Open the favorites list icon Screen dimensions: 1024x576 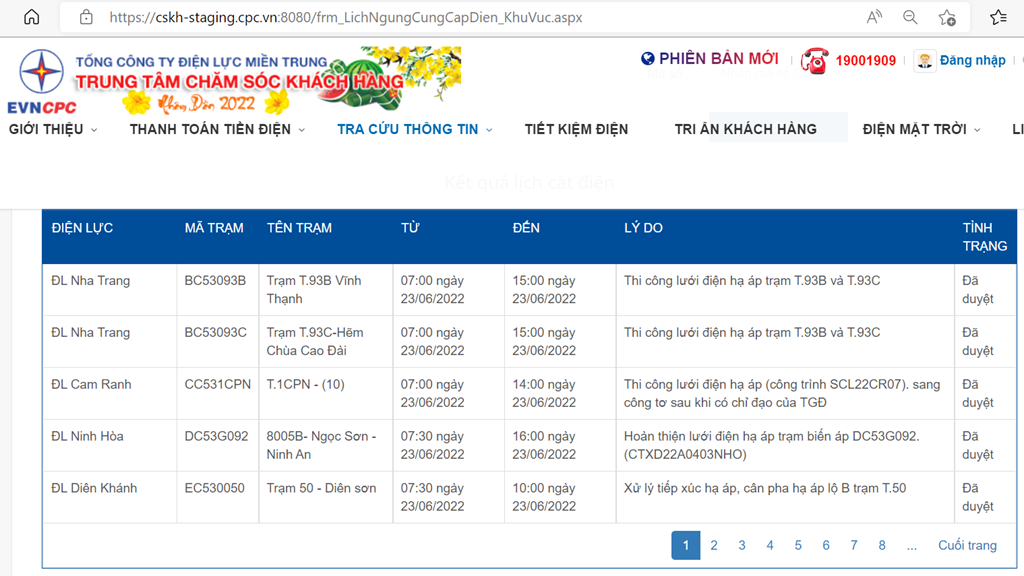998,17
